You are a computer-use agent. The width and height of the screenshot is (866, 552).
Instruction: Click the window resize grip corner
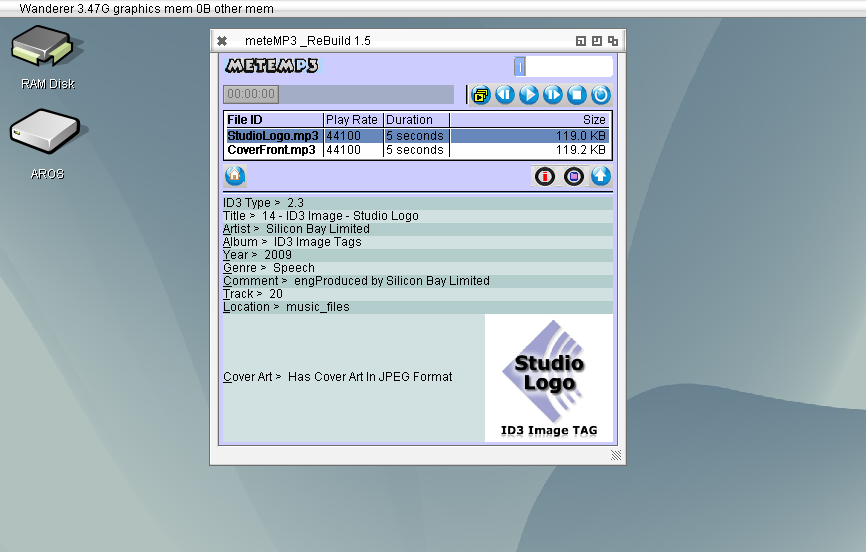point(616,455)
